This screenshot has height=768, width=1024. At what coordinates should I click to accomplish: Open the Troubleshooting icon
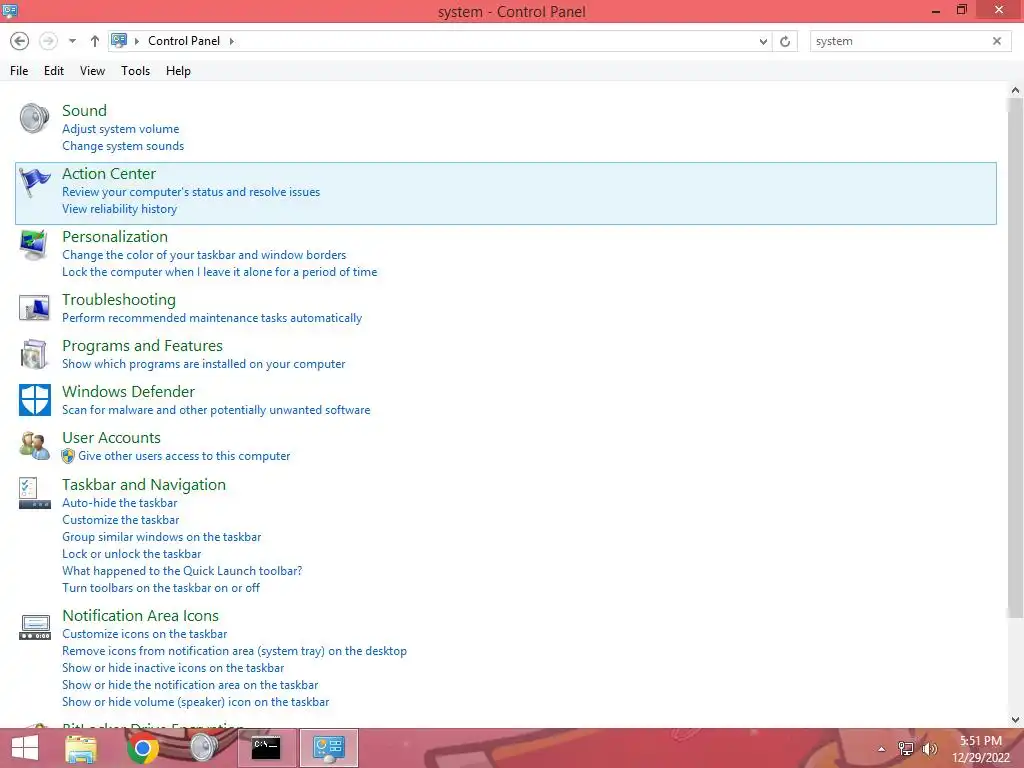tap(34, 308)
